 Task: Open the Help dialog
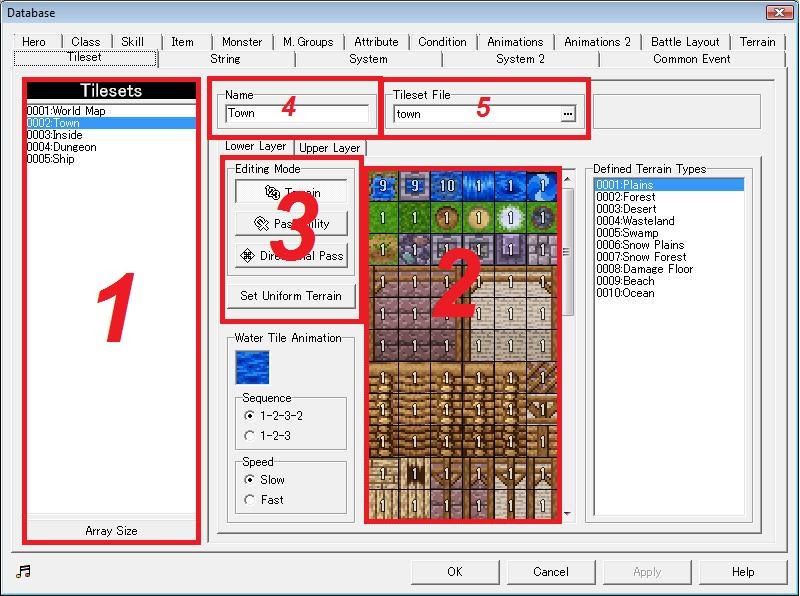click(x=744, y=572)
